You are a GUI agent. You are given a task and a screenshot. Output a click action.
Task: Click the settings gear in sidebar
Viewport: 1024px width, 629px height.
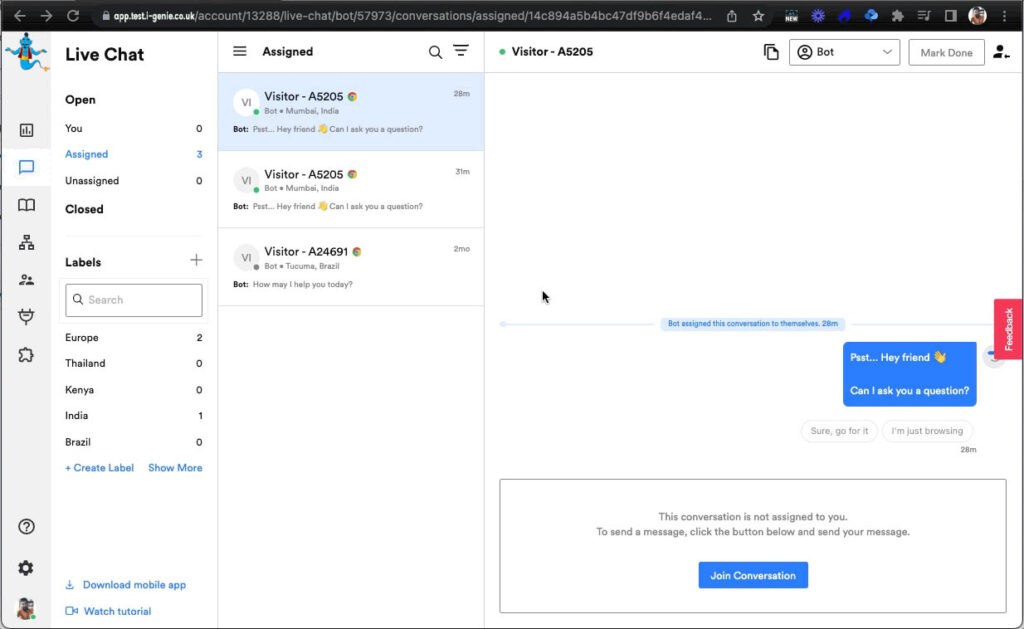point(26,568)
